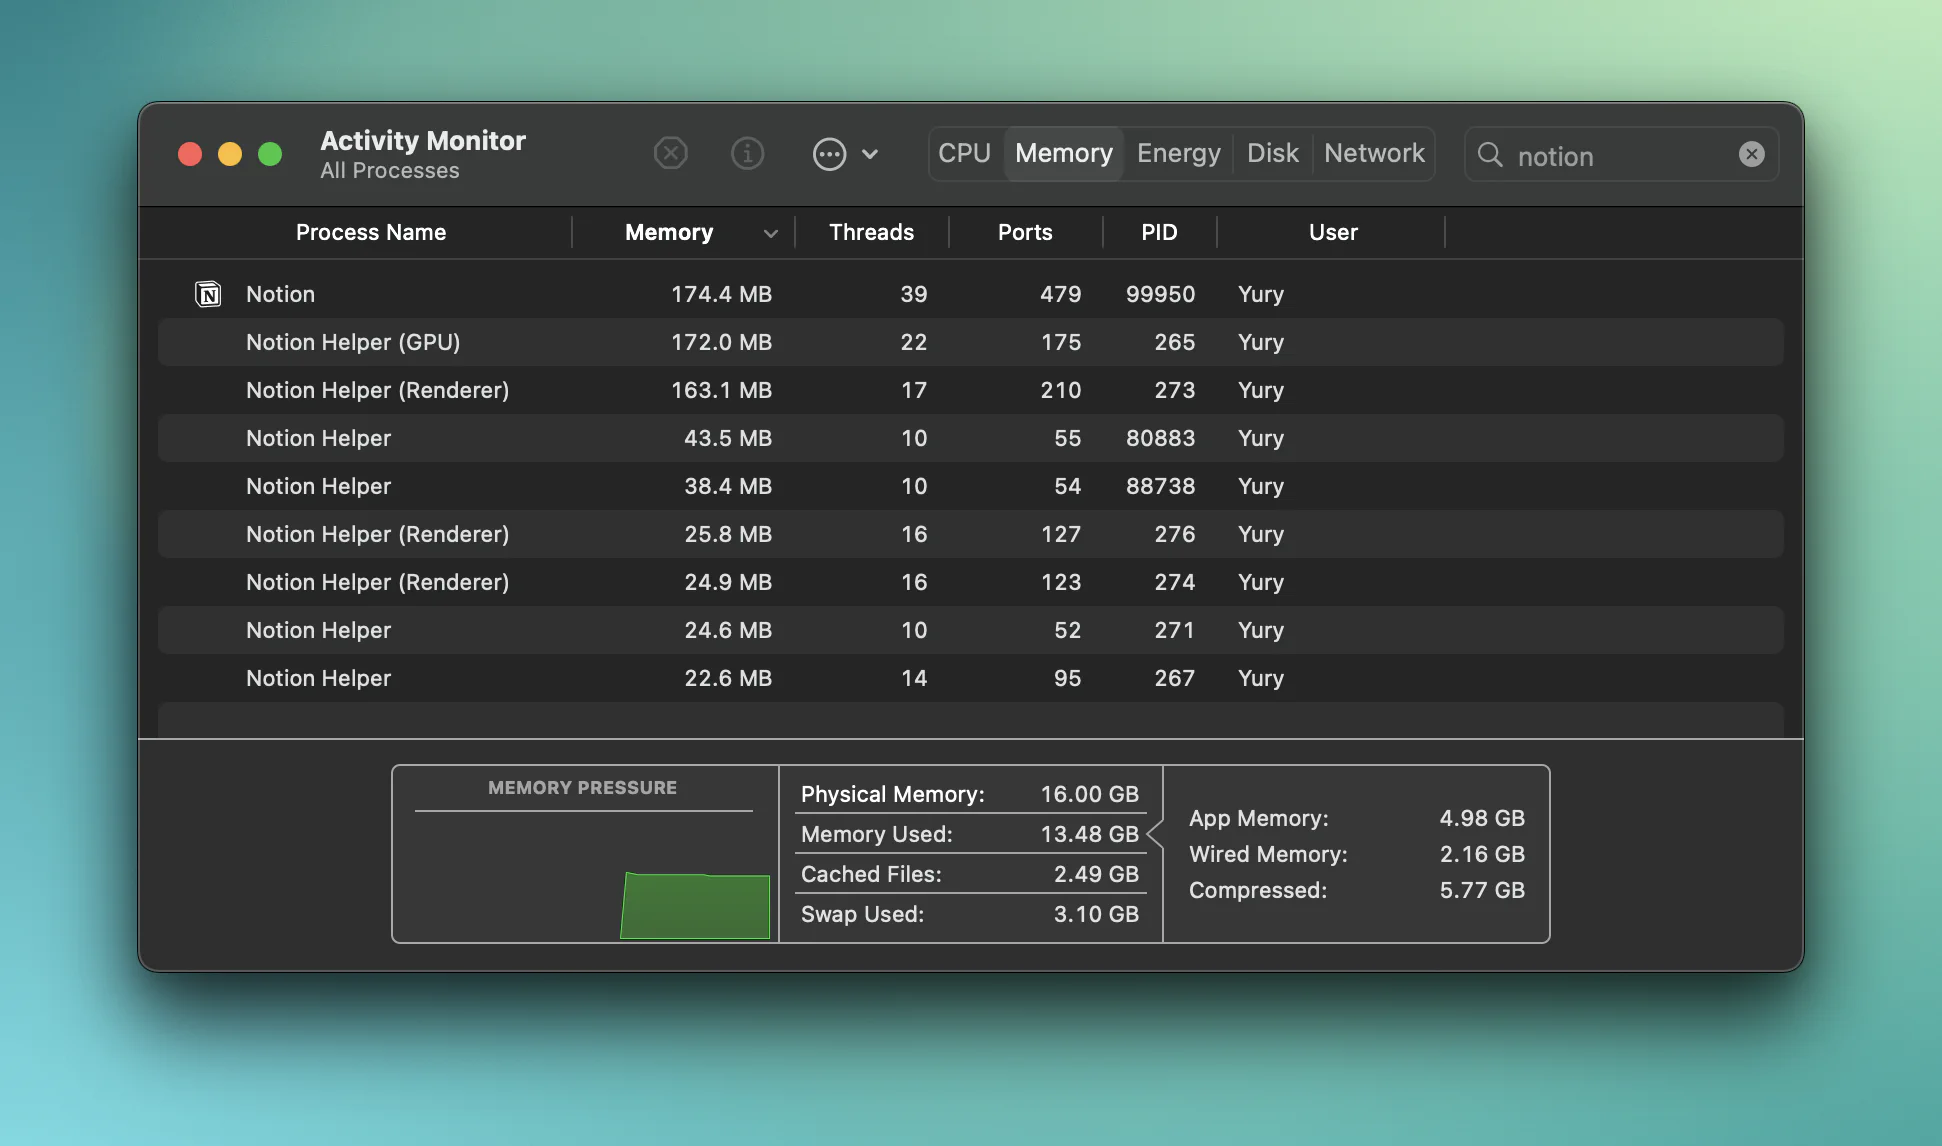View the Network tab

(x=1374, y=153)
